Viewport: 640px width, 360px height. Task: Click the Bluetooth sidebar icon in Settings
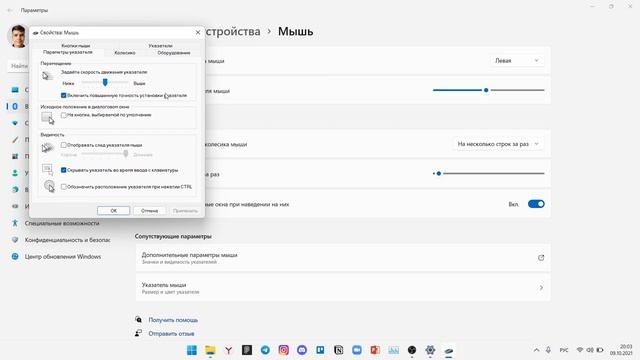click(15, 106)
